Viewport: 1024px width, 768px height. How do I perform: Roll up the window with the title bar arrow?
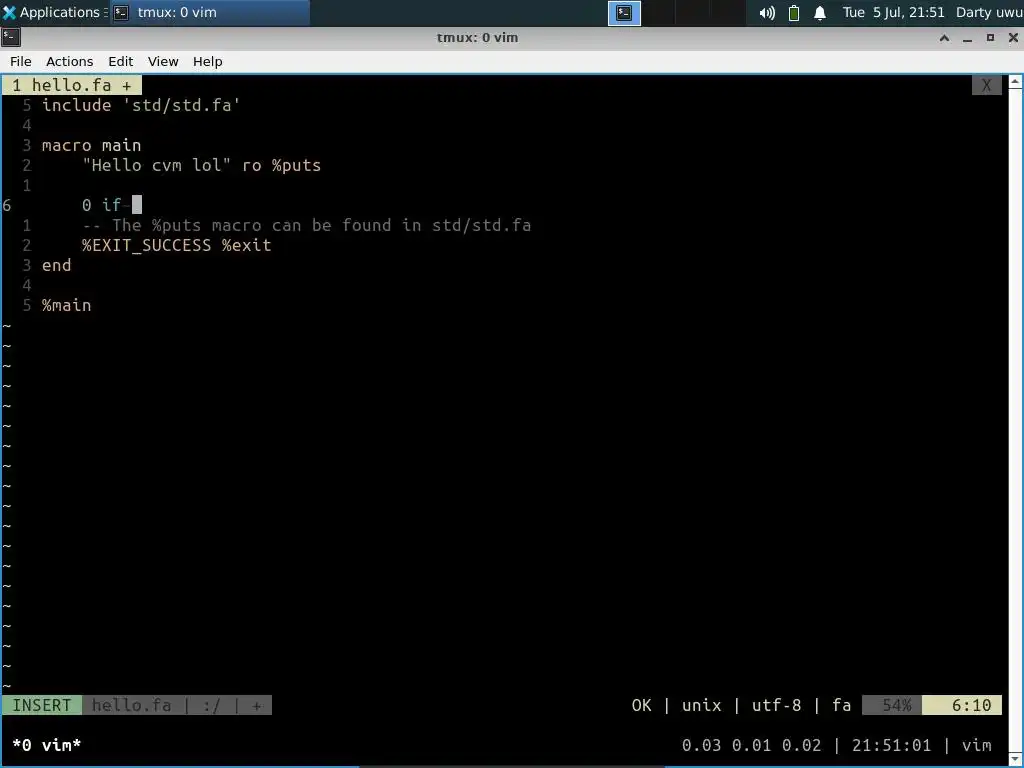tap(944, 38)
